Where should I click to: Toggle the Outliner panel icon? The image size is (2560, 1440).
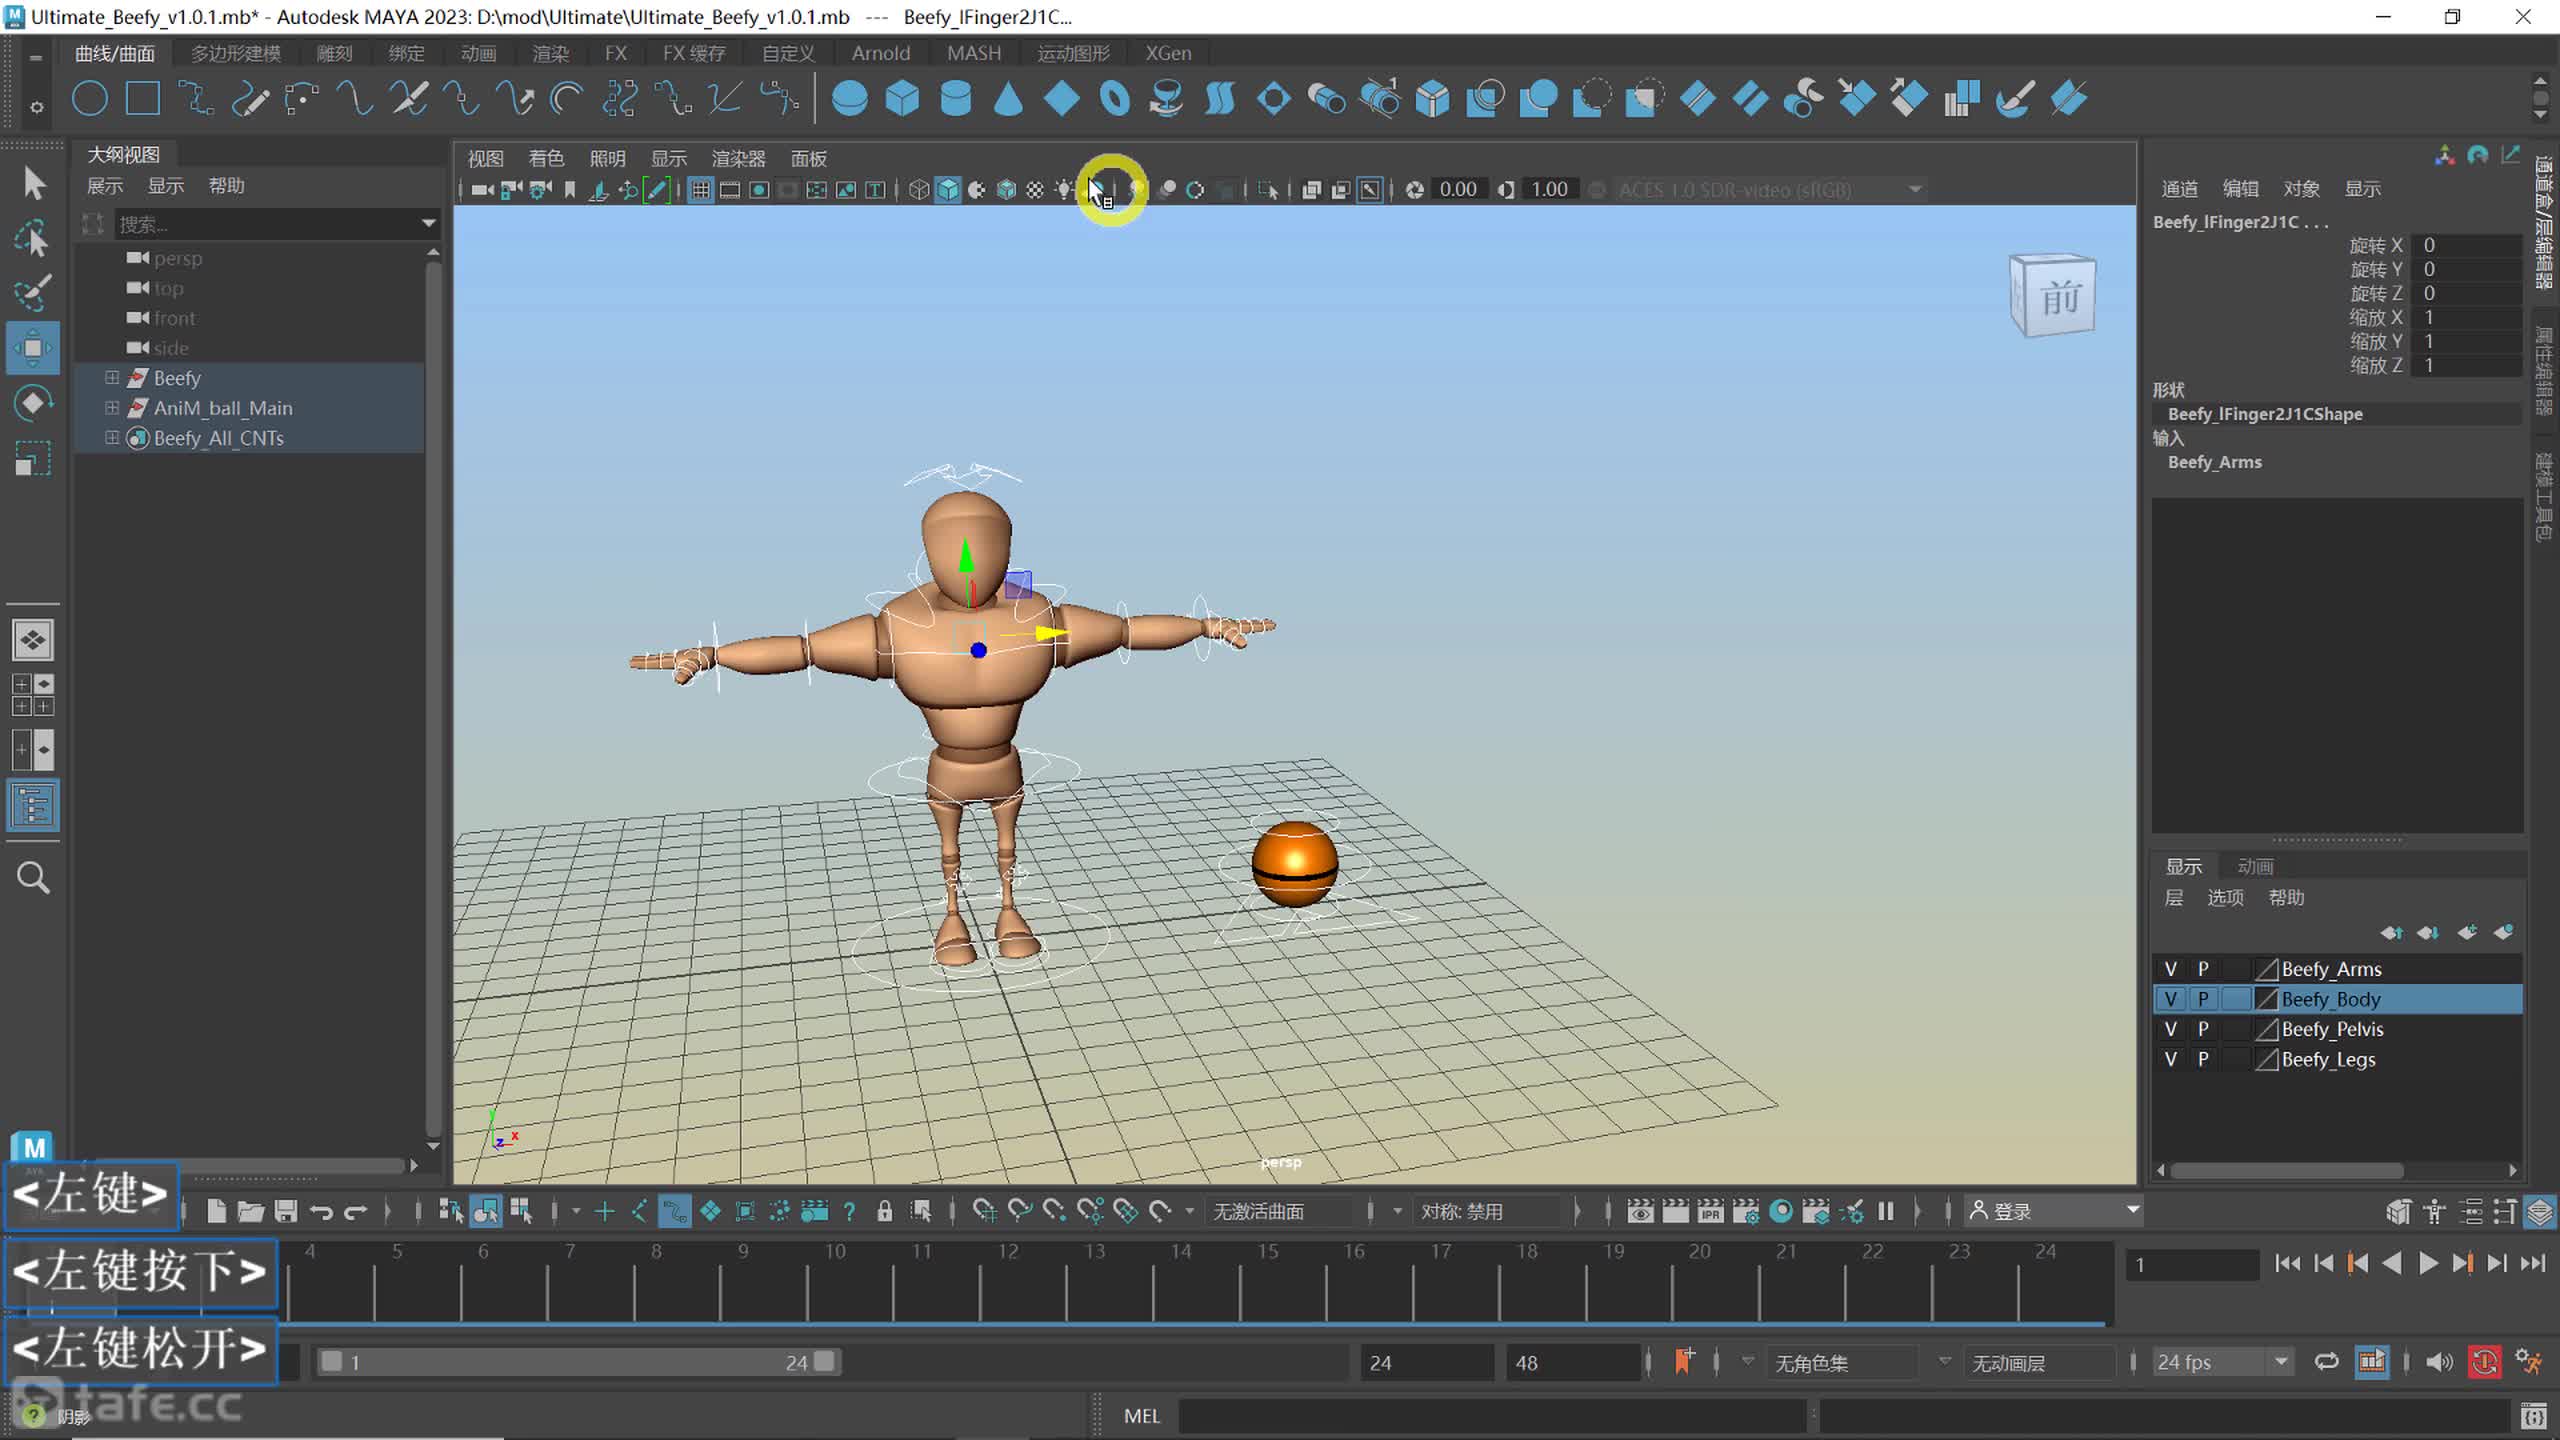pyautogui.click(x=33, y=806)
